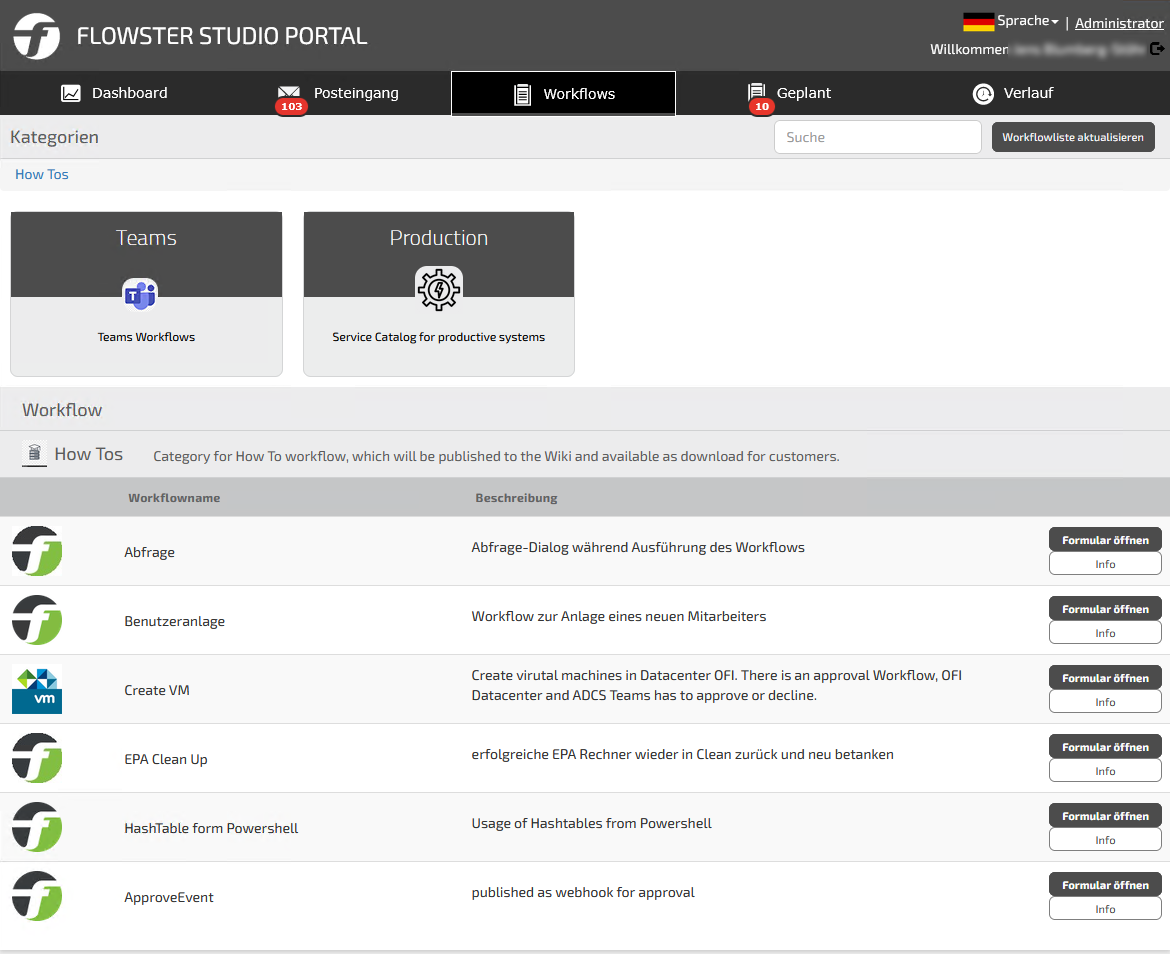Screen dimensions: 1170x954
Task: Click the Microsoft Teams icon
Action: [140, 295]
